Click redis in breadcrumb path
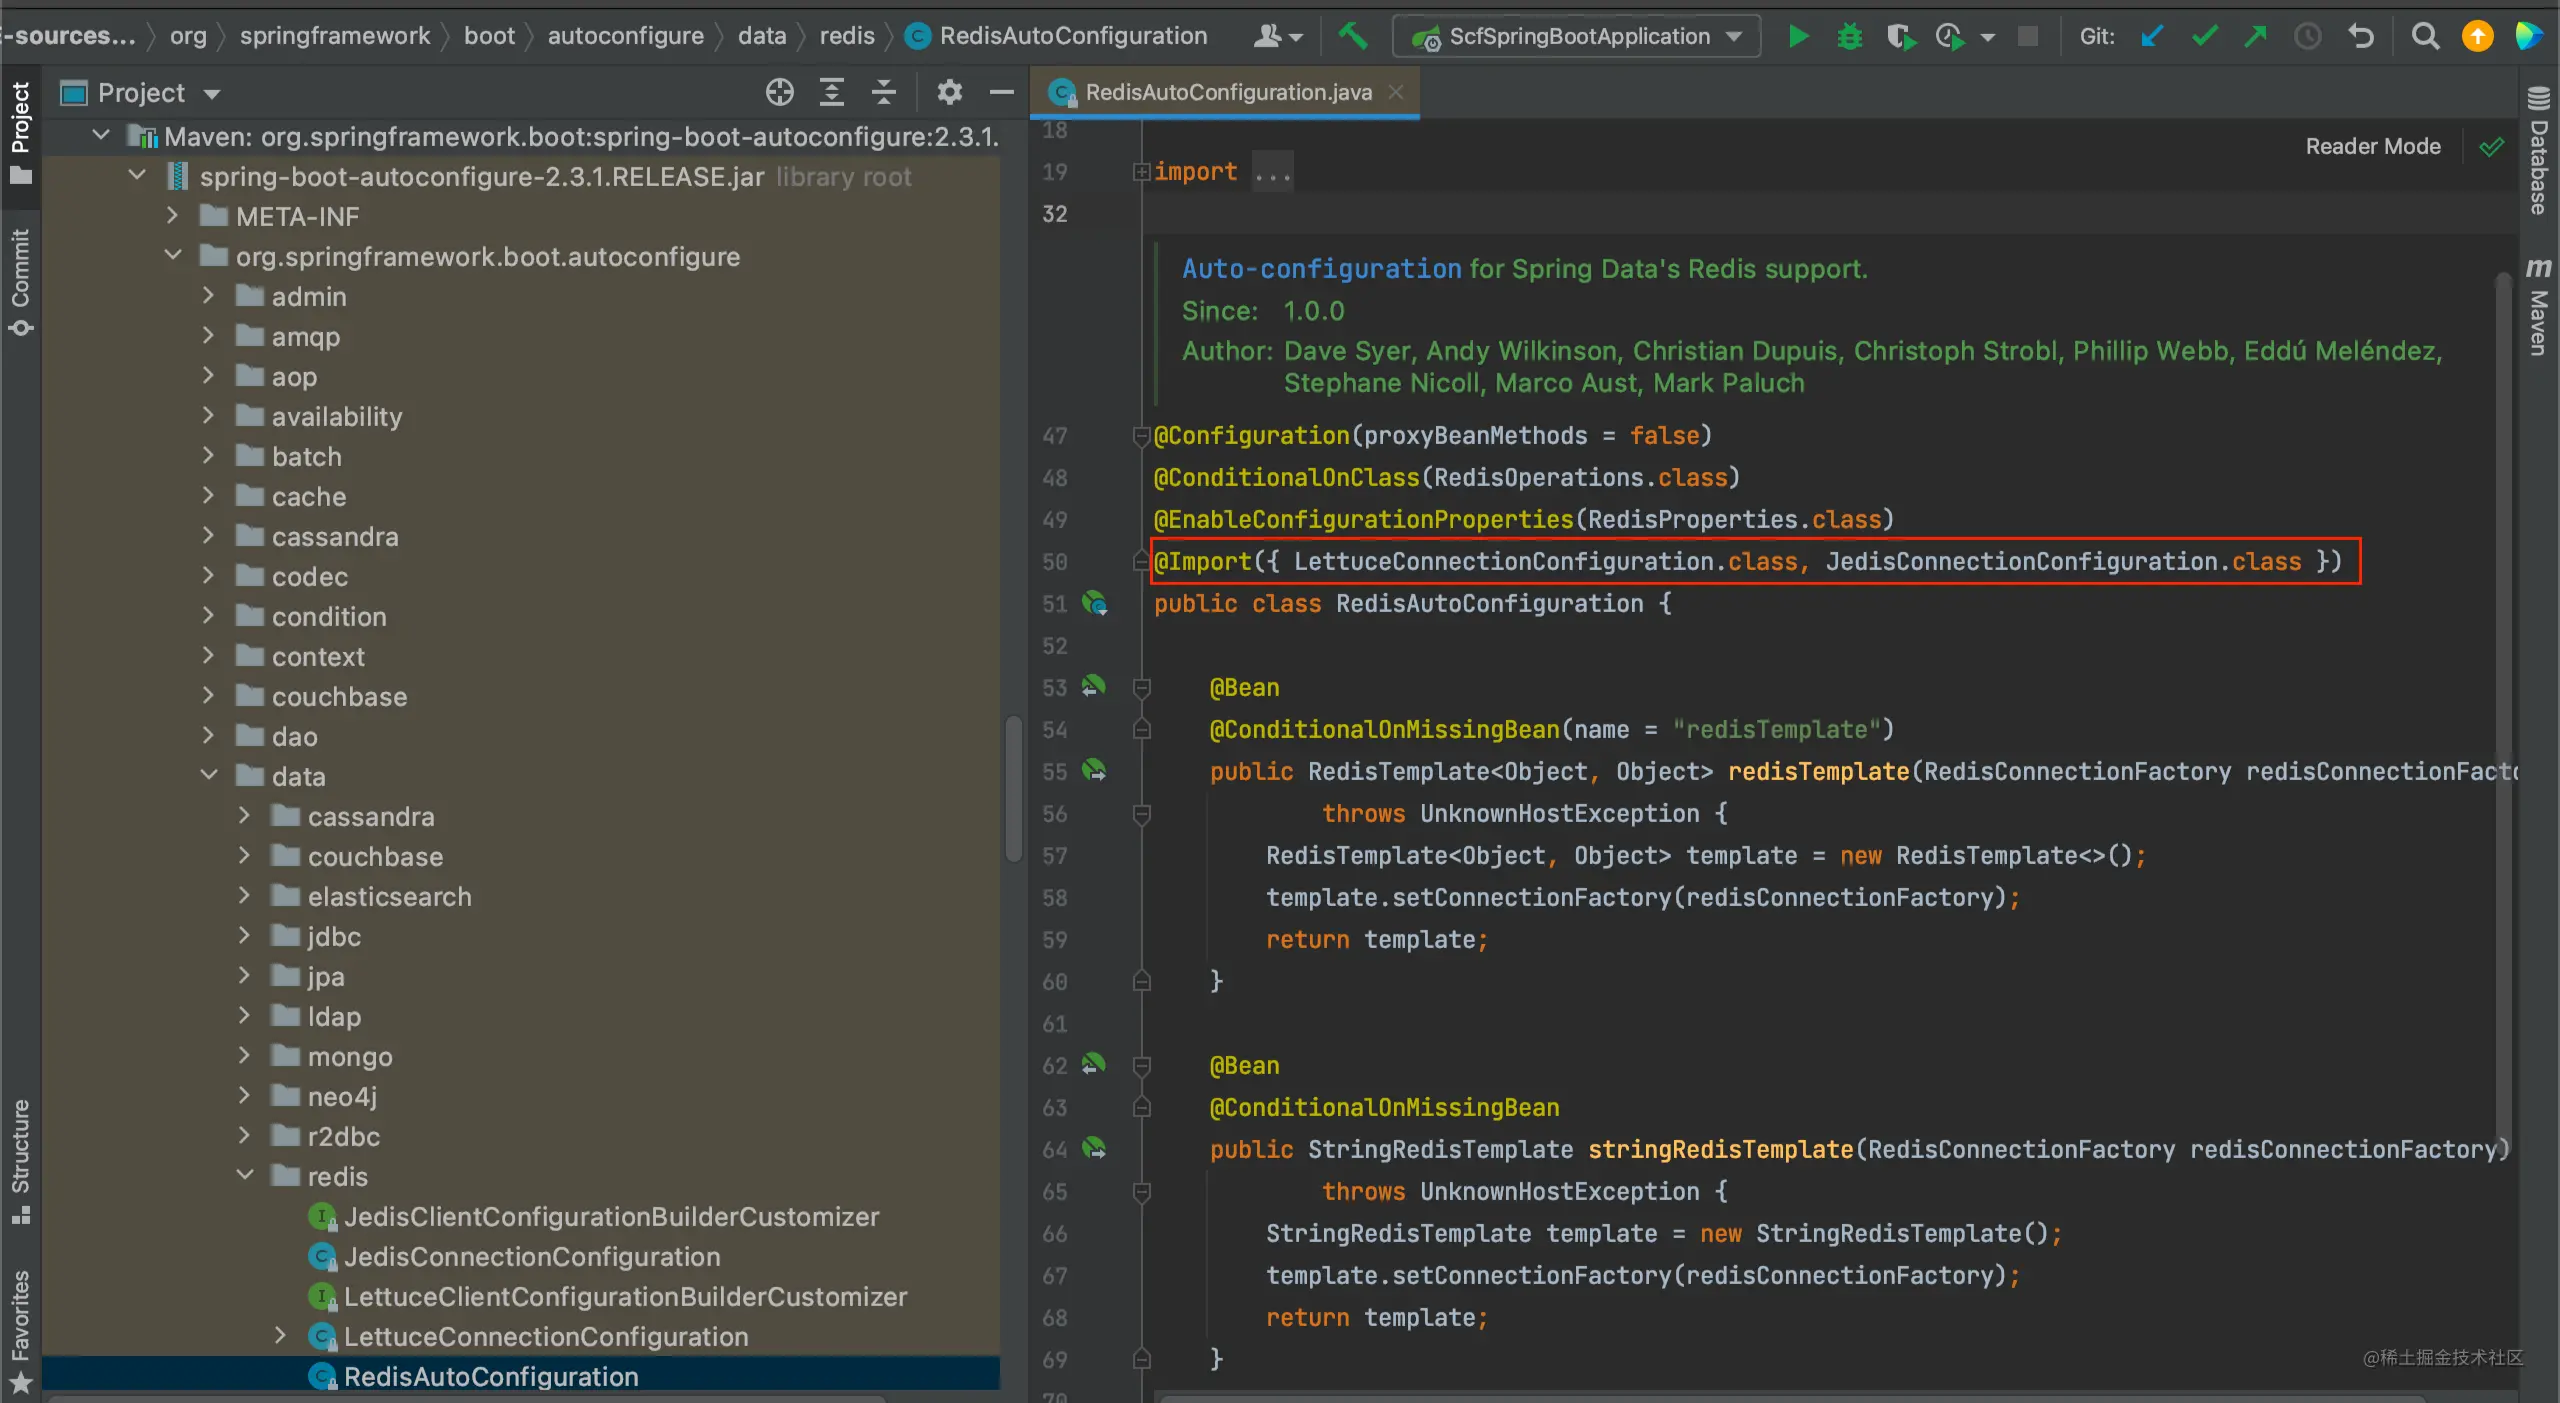The width and height of the screenshot is (2560, 1403). point(846,37)
